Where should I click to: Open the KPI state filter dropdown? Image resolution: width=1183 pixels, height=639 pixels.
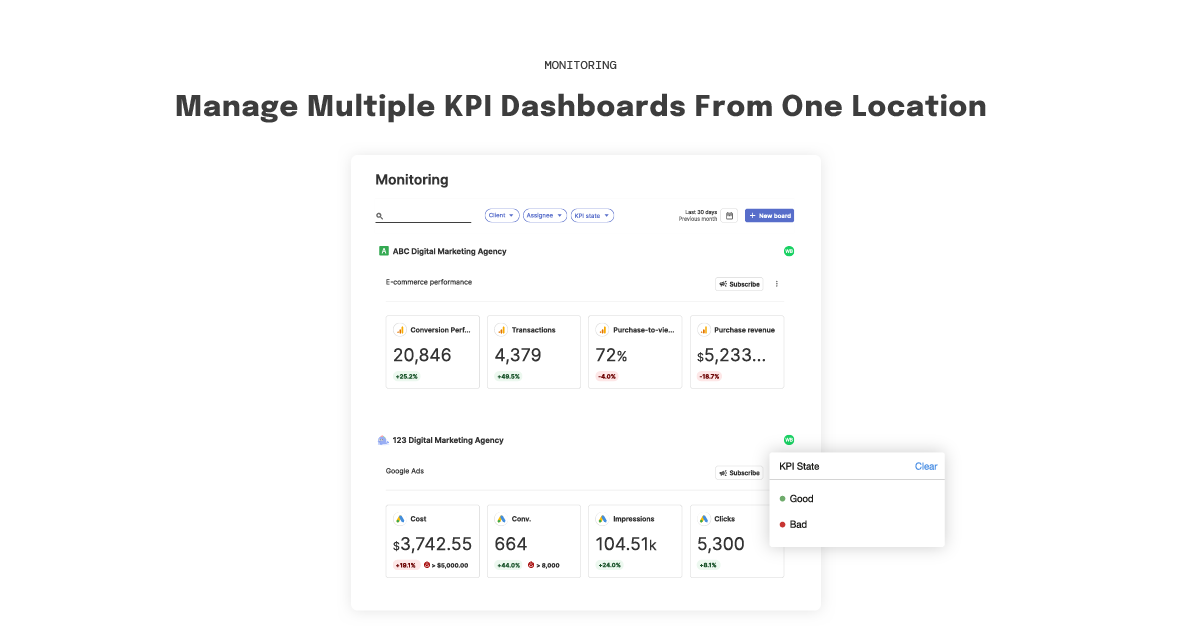pos(592,215)
